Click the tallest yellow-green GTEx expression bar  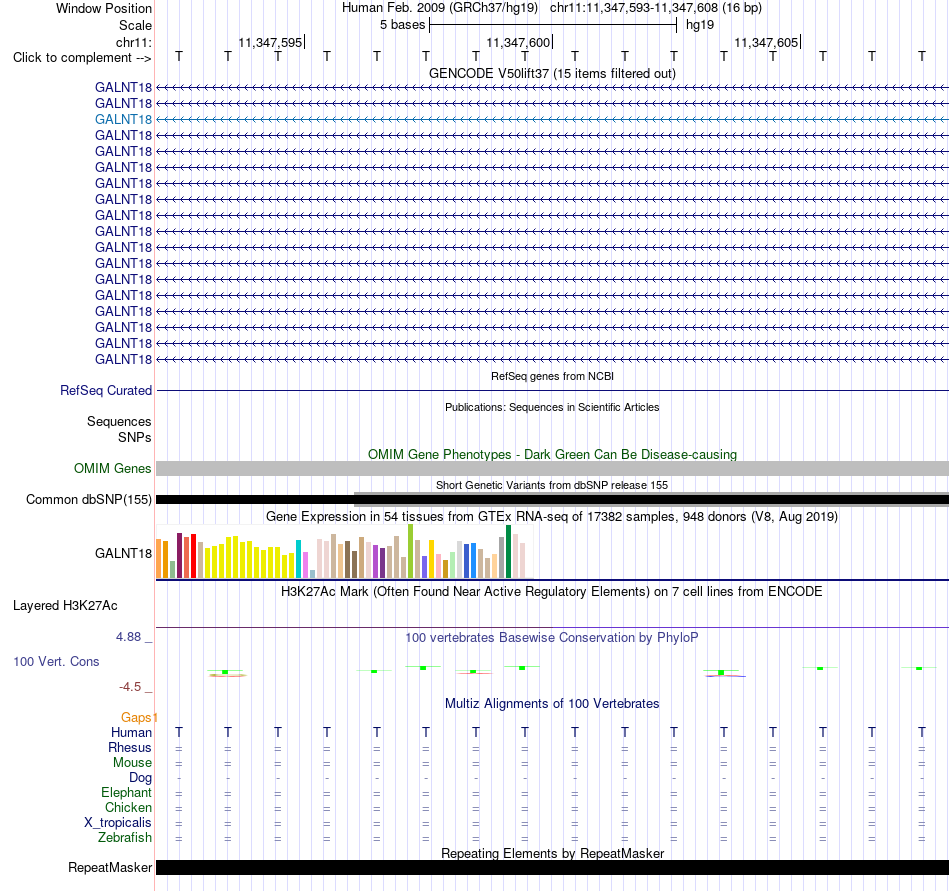point(410,551)
